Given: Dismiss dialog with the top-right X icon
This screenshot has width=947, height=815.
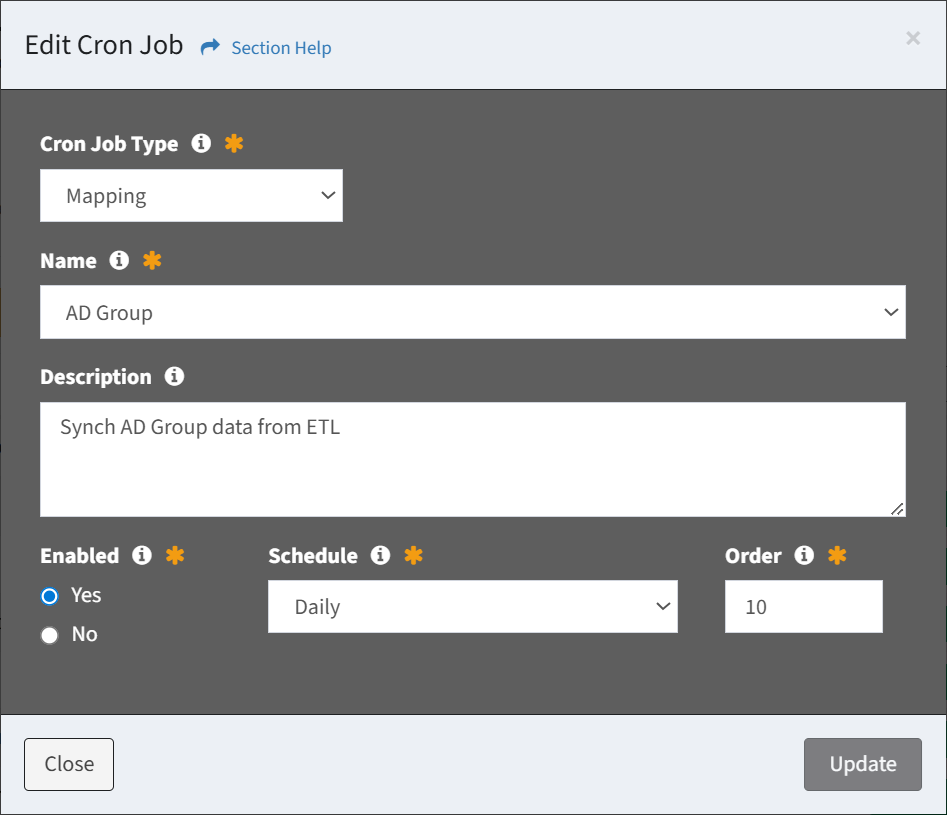Looking at the screenshot, I should [x=913, y=38].
